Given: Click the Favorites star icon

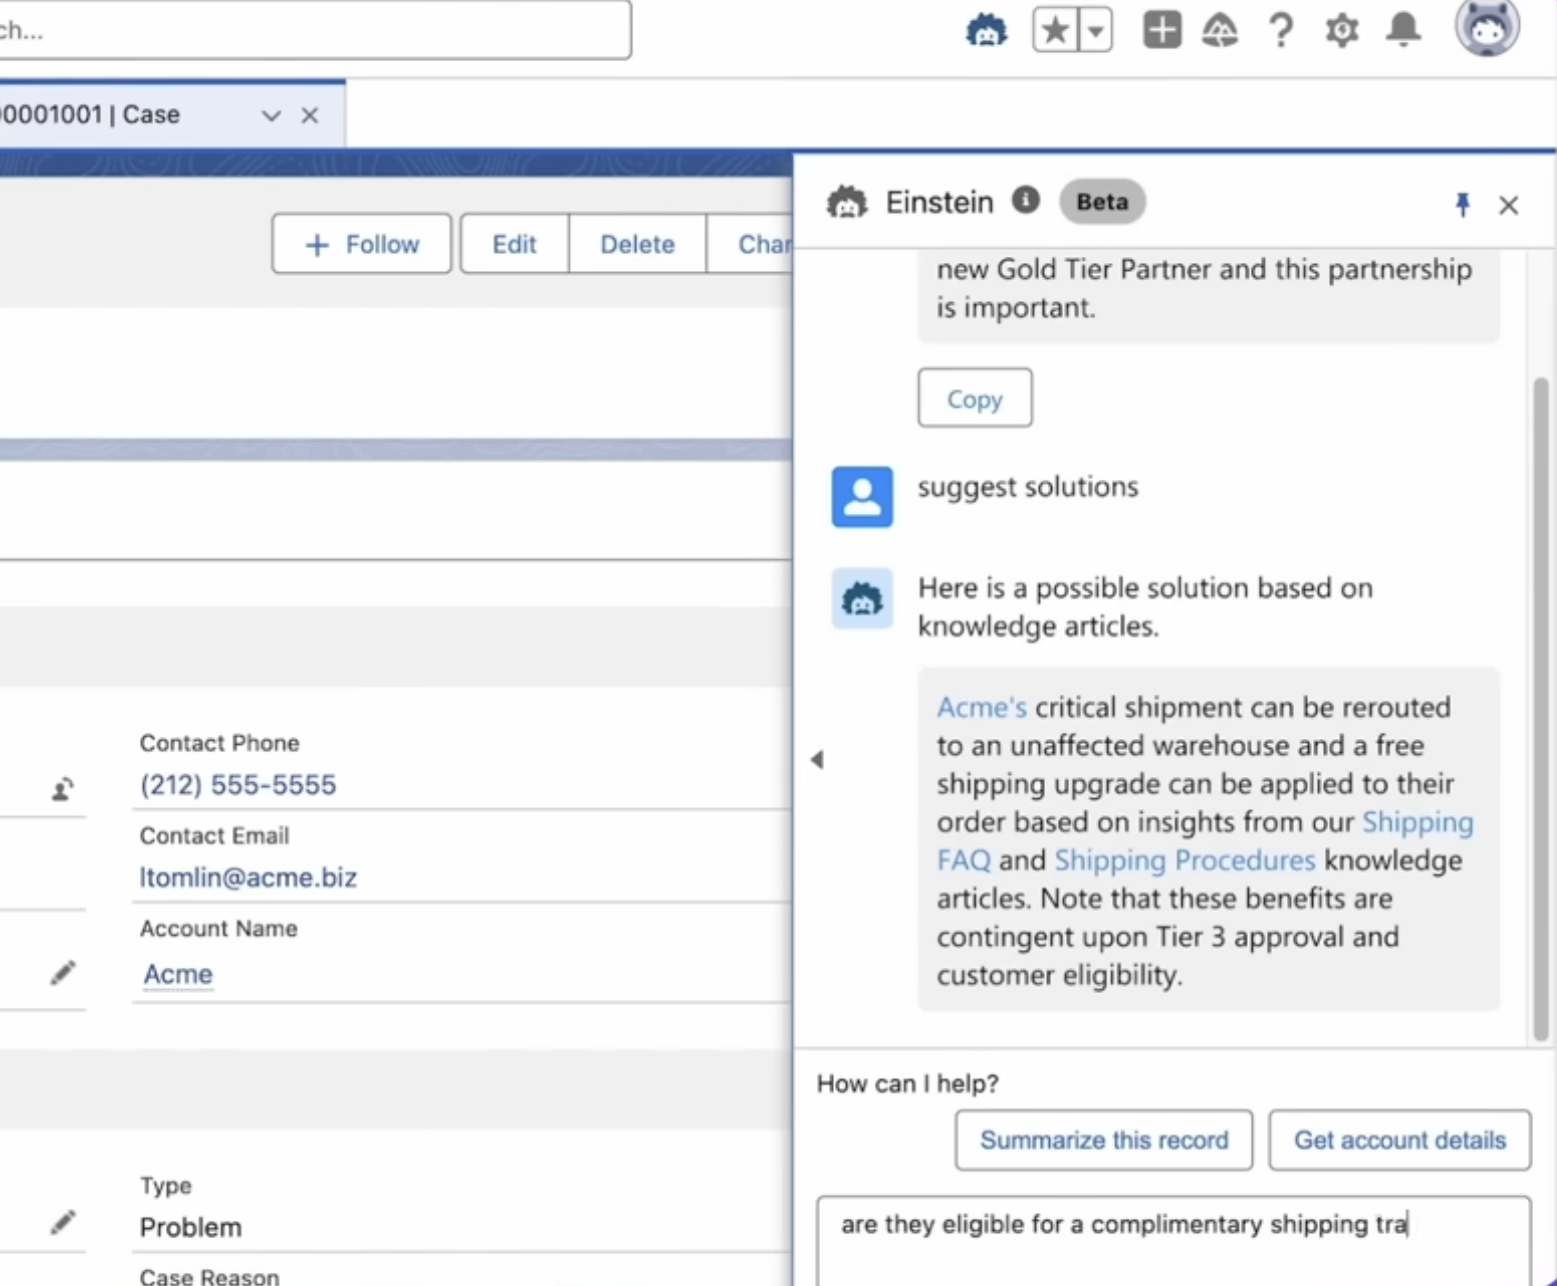Looking at the screenshot, I should (1055, 31).
